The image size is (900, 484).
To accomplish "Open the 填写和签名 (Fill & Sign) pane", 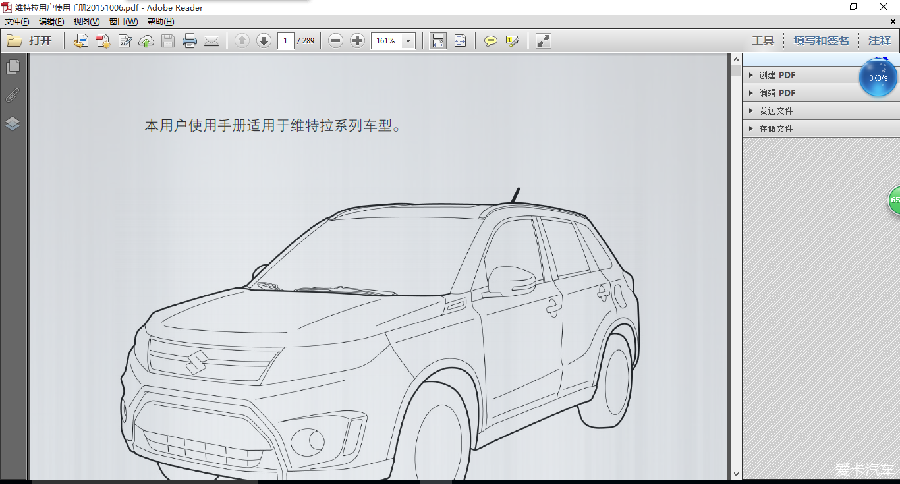I will click(821, 41).
